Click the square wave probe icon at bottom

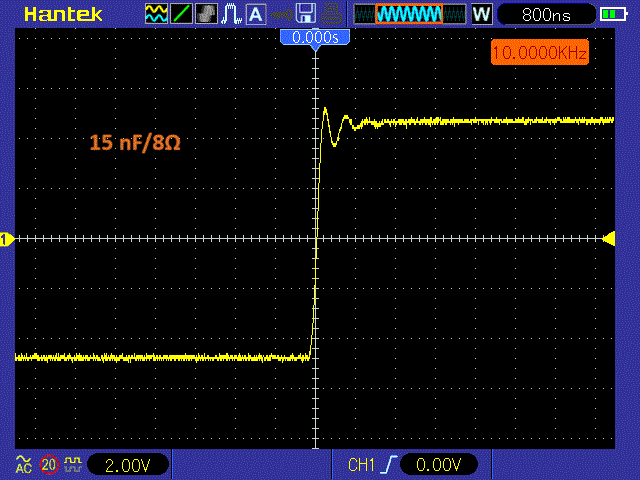click(x=73, y=464)
